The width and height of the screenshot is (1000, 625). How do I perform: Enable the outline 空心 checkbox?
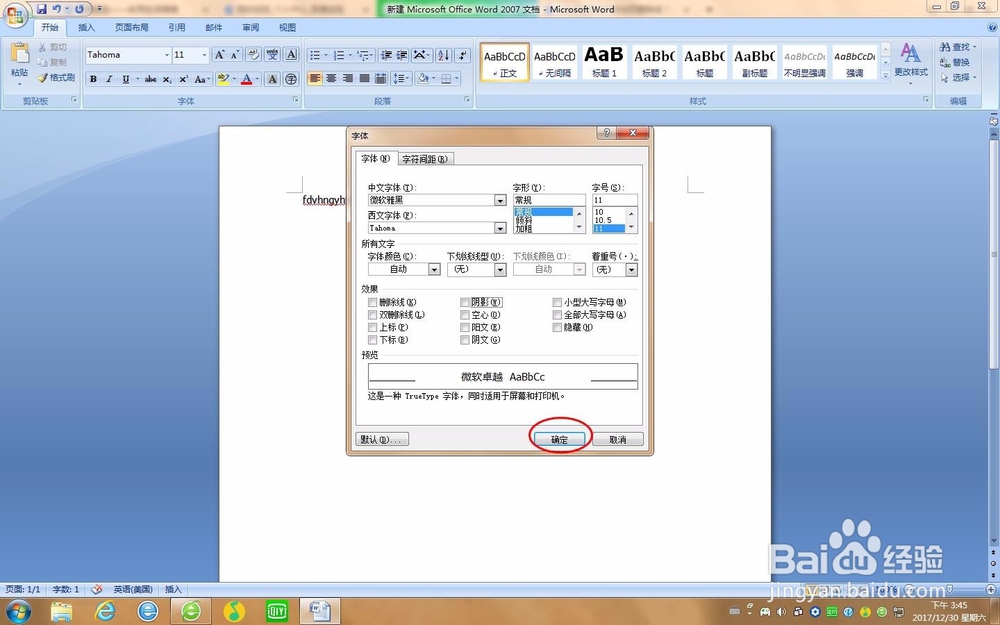pyautogui.click(x=465, y=315)
